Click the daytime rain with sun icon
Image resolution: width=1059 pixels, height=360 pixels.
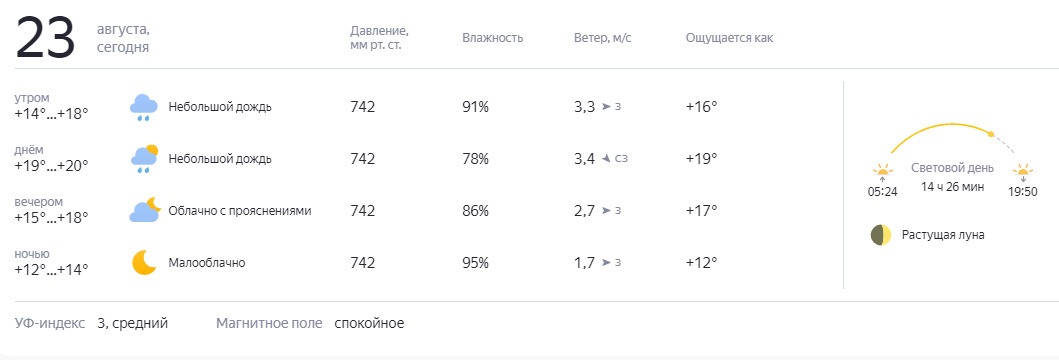tap(143, 159)
